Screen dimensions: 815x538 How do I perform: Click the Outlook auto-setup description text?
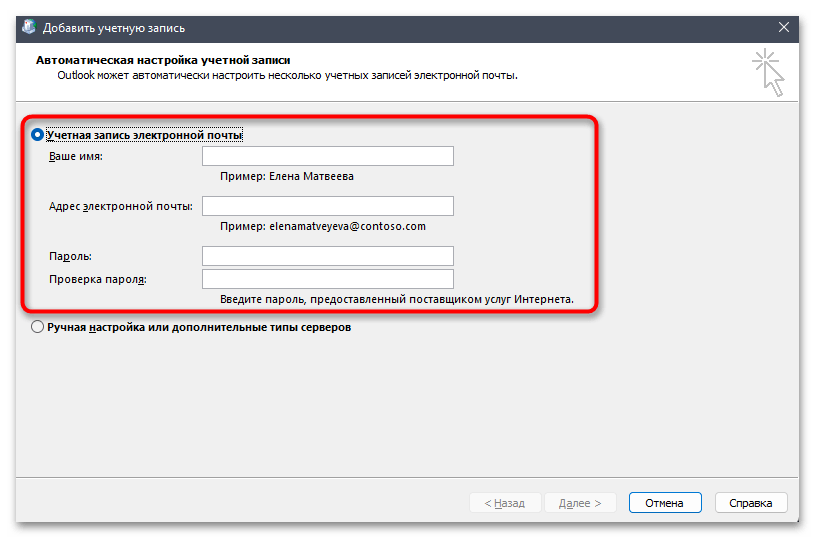287,75
